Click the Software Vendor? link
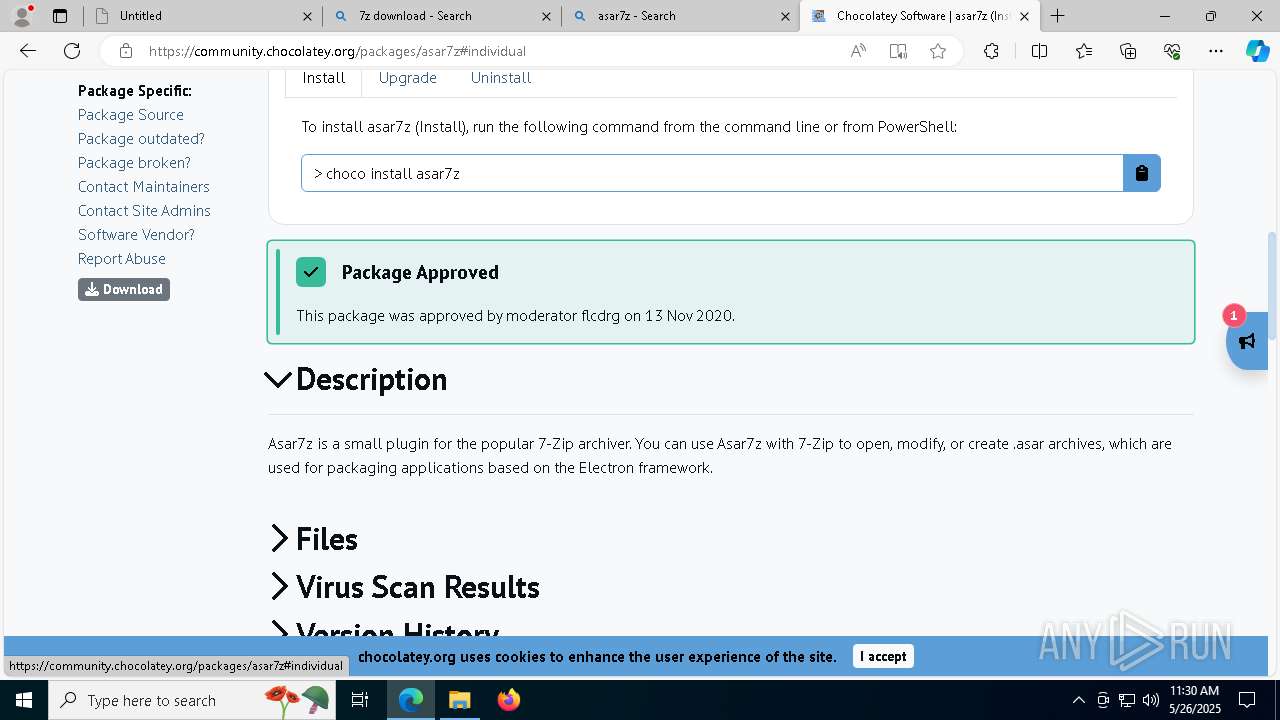1280x720 pixels. point(136,235)
